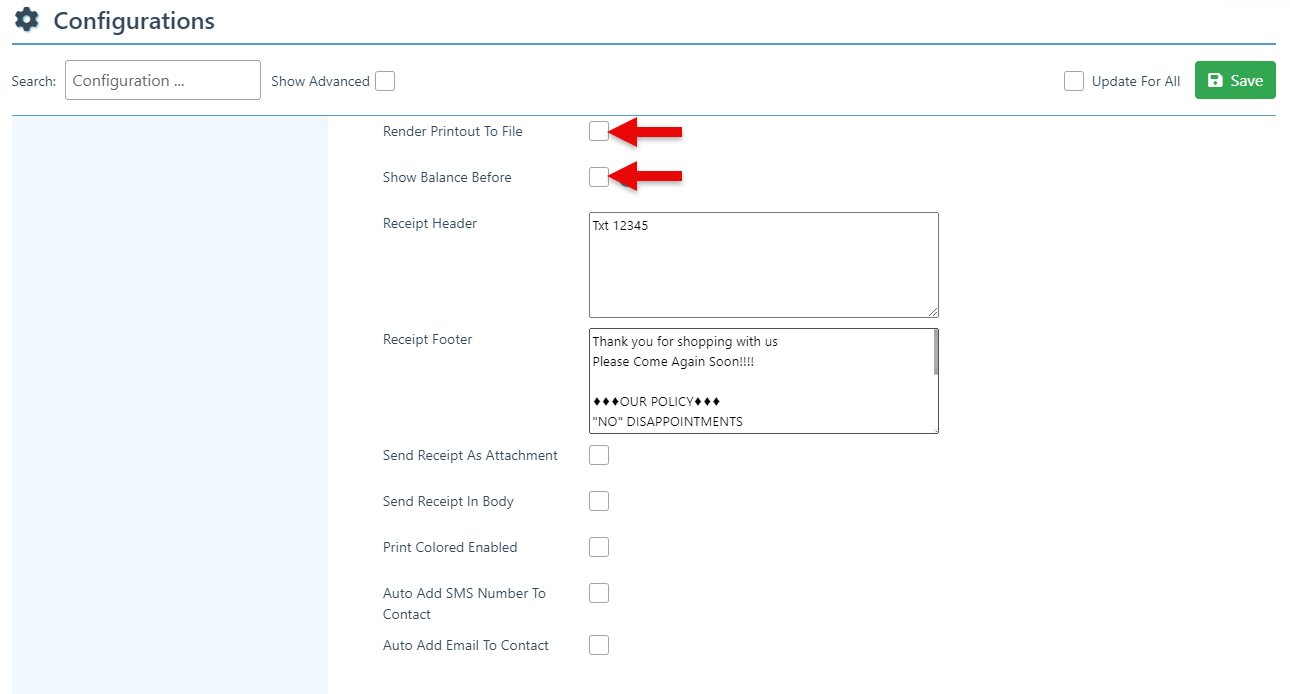Screen dimensions: 1290x694
Task: Toggle the Show Balance Before checkbox
Action: pos(598,177)
